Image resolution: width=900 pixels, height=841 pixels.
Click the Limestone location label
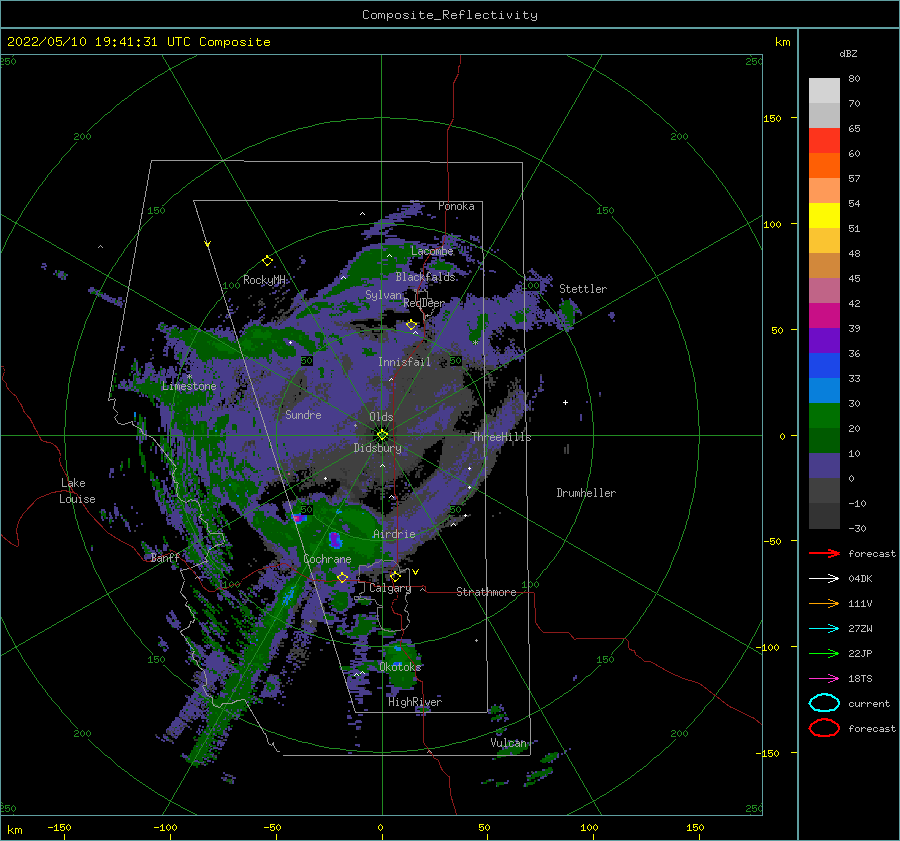[x=189, y=386]
